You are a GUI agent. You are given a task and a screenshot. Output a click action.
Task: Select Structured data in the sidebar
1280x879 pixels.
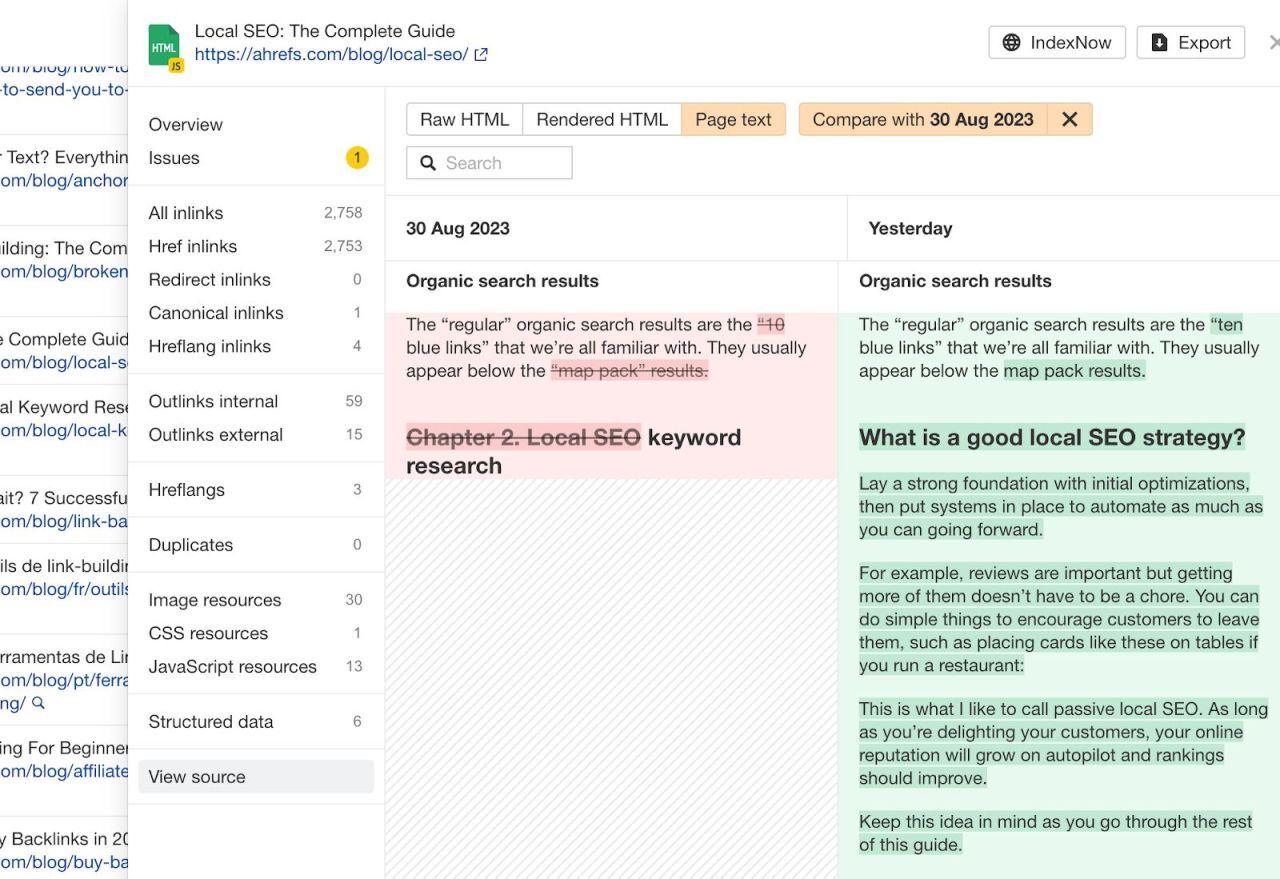point(210,721)
